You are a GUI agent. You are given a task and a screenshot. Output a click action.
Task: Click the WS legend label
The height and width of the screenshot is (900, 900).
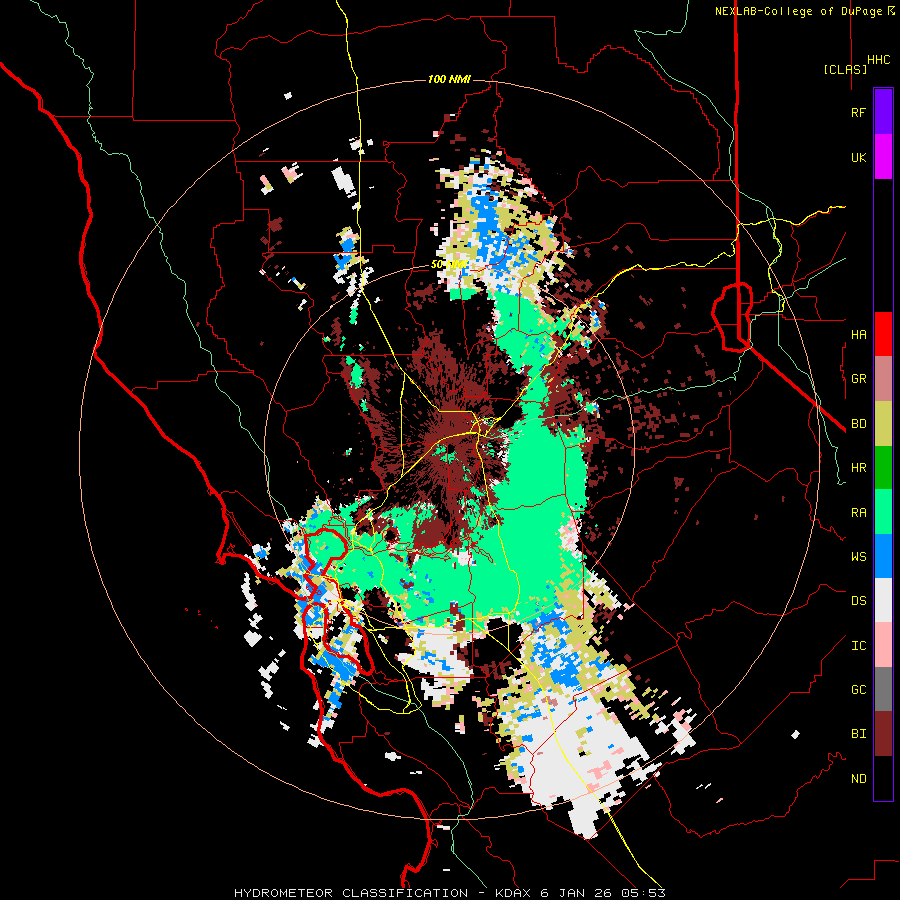tap(858, 557)
